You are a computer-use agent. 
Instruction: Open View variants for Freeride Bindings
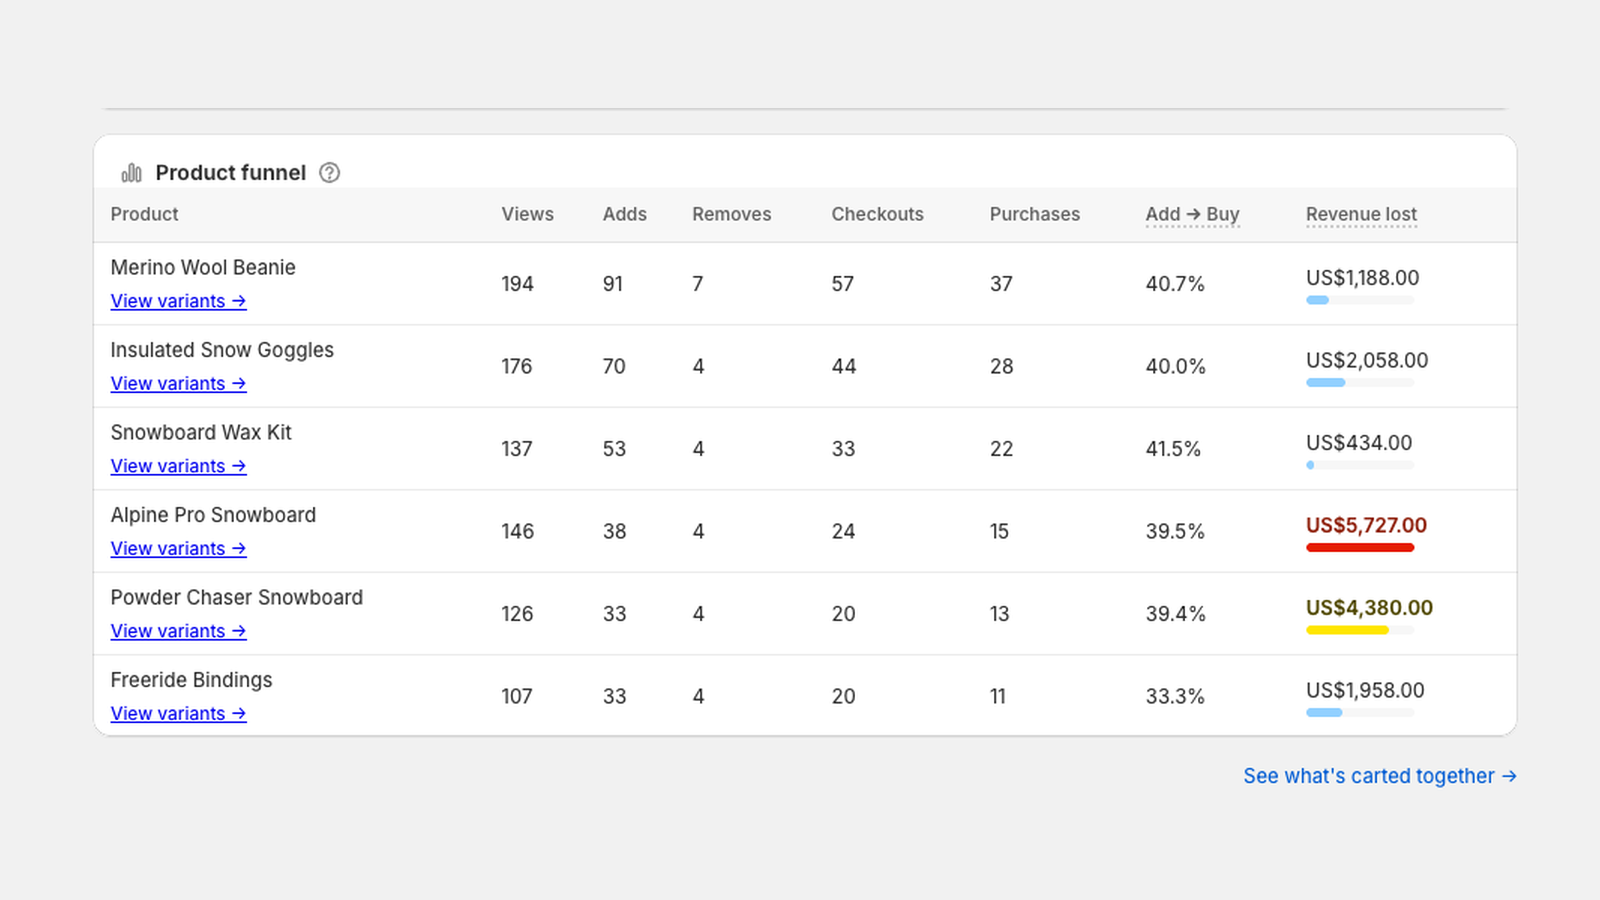178,714
